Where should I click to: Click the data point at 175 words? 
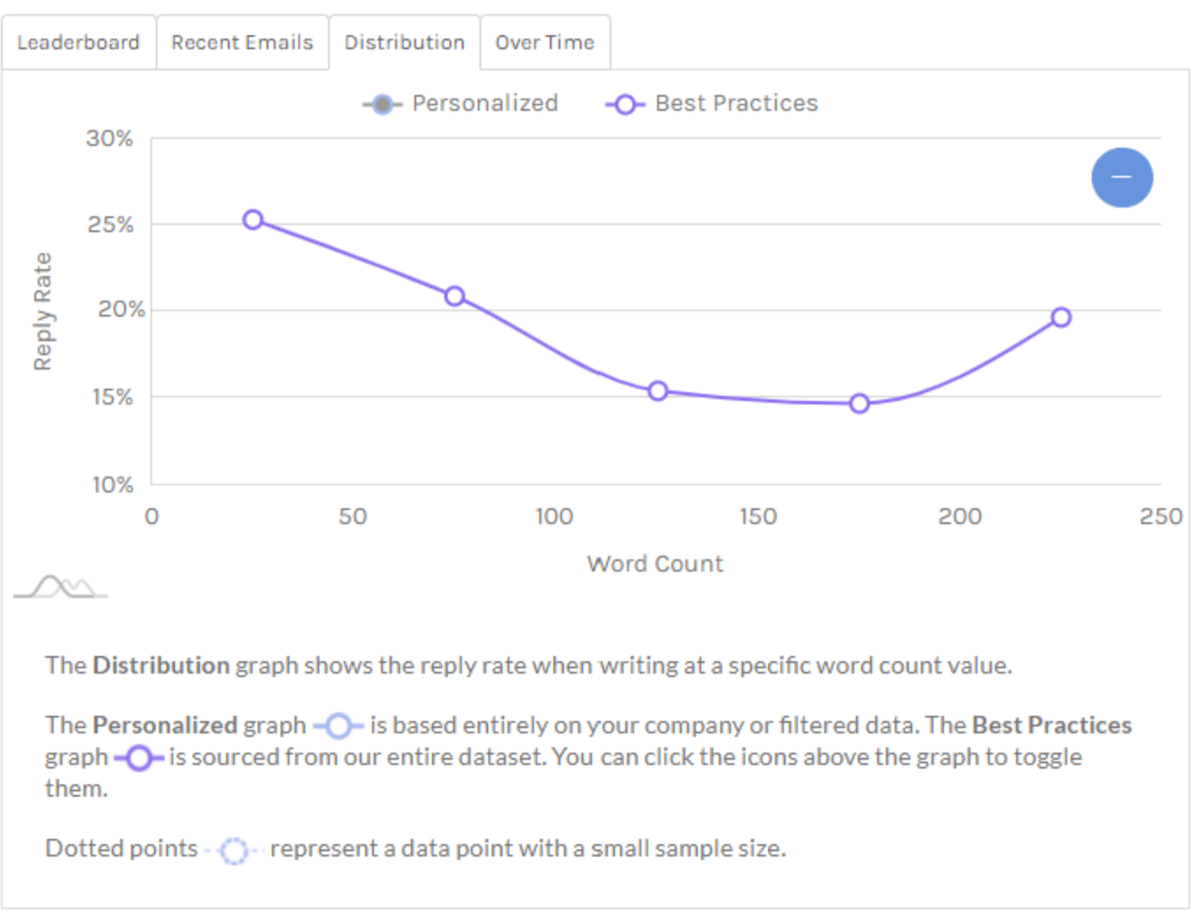tap(860, 403)
